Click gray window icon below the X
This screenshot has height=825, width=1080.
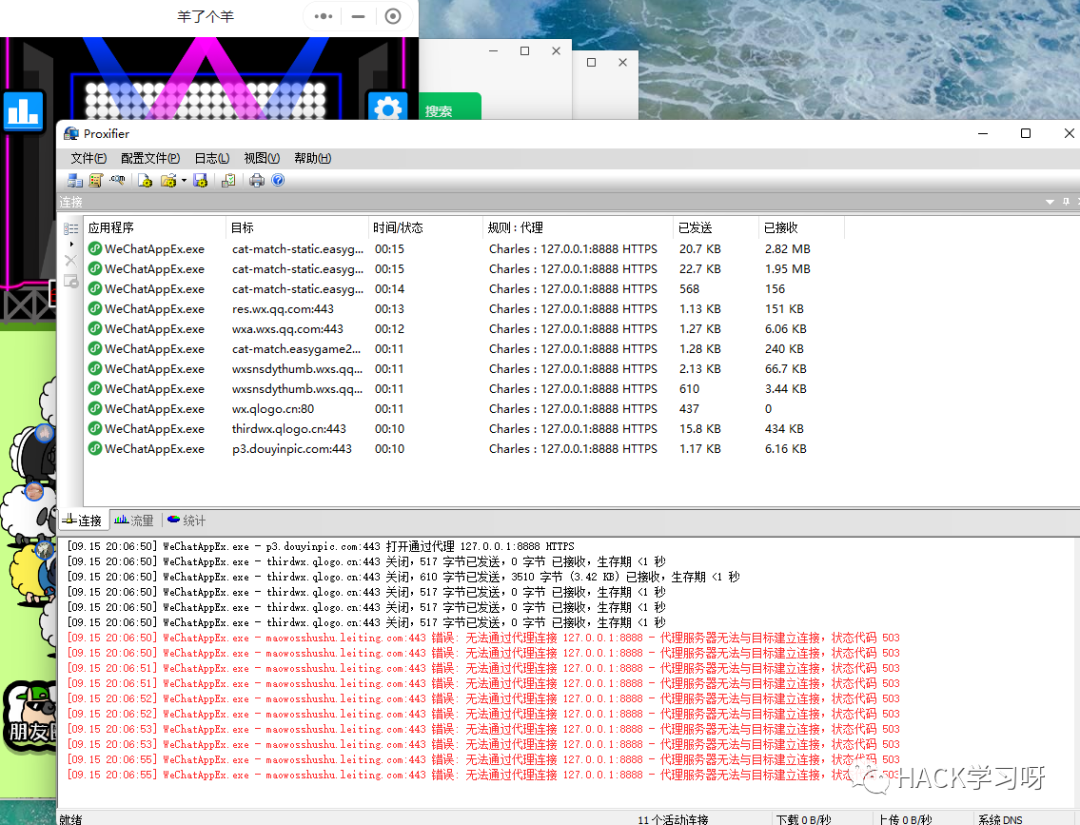click(71, 281)
